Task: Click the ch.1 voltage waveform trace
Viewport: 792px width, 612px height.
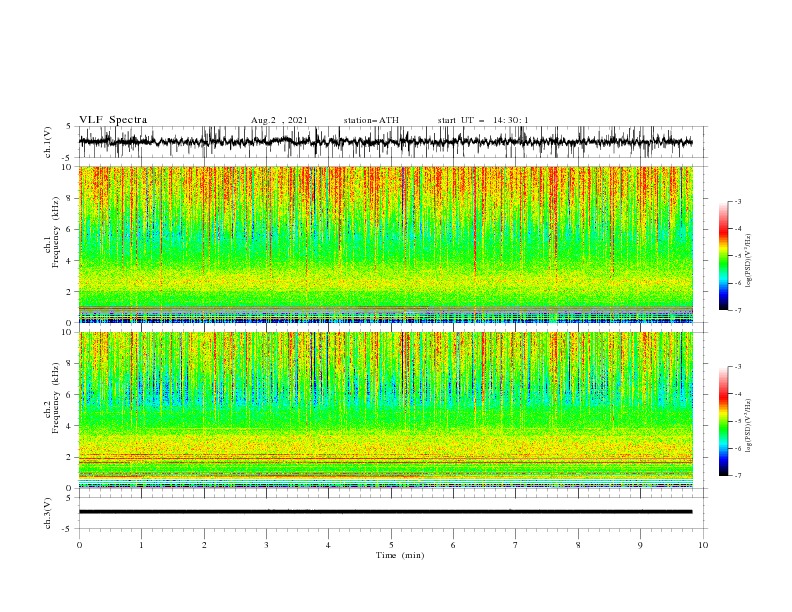Action: coord(385,142)
